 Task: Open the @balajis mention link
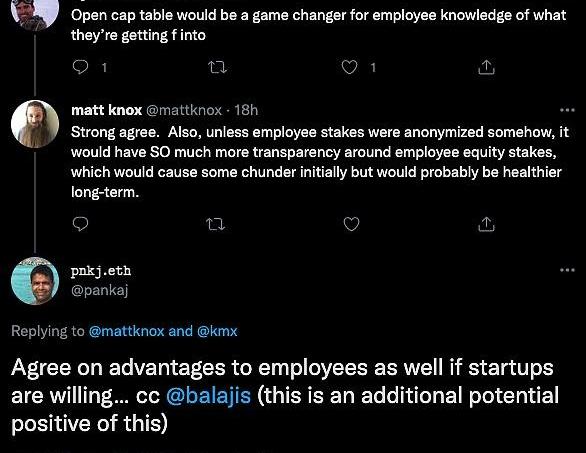(209, 395)
